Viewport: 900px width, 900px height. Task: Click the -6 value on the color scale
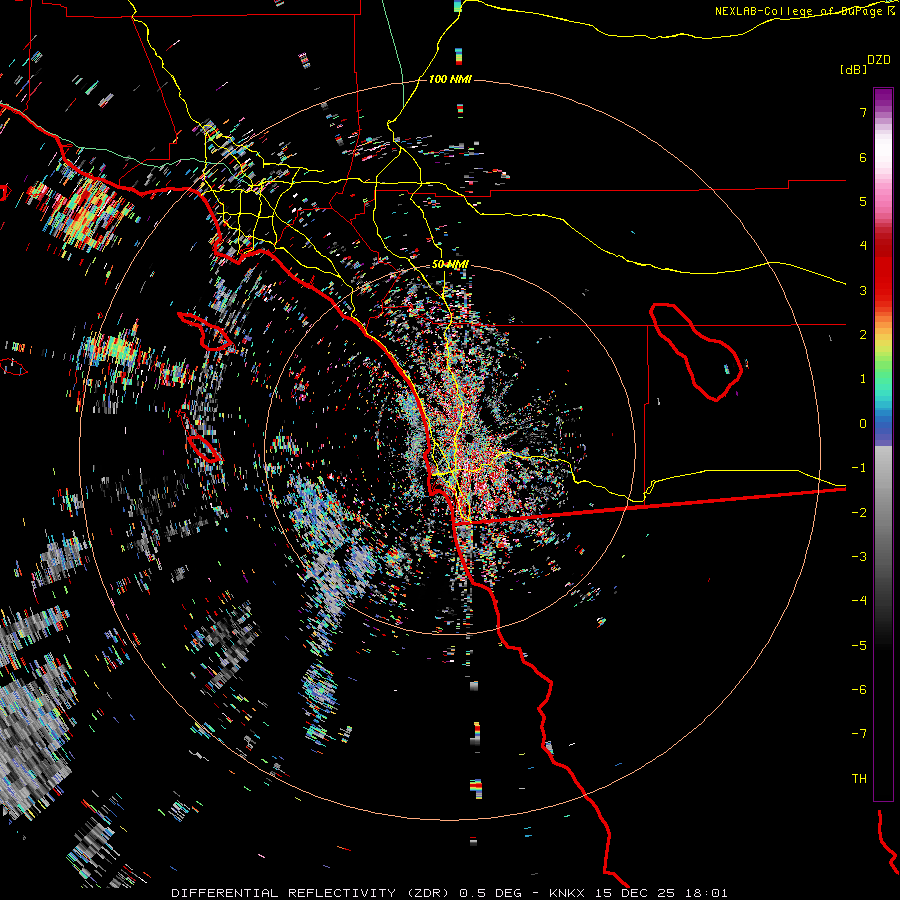[x=859, y=690]
